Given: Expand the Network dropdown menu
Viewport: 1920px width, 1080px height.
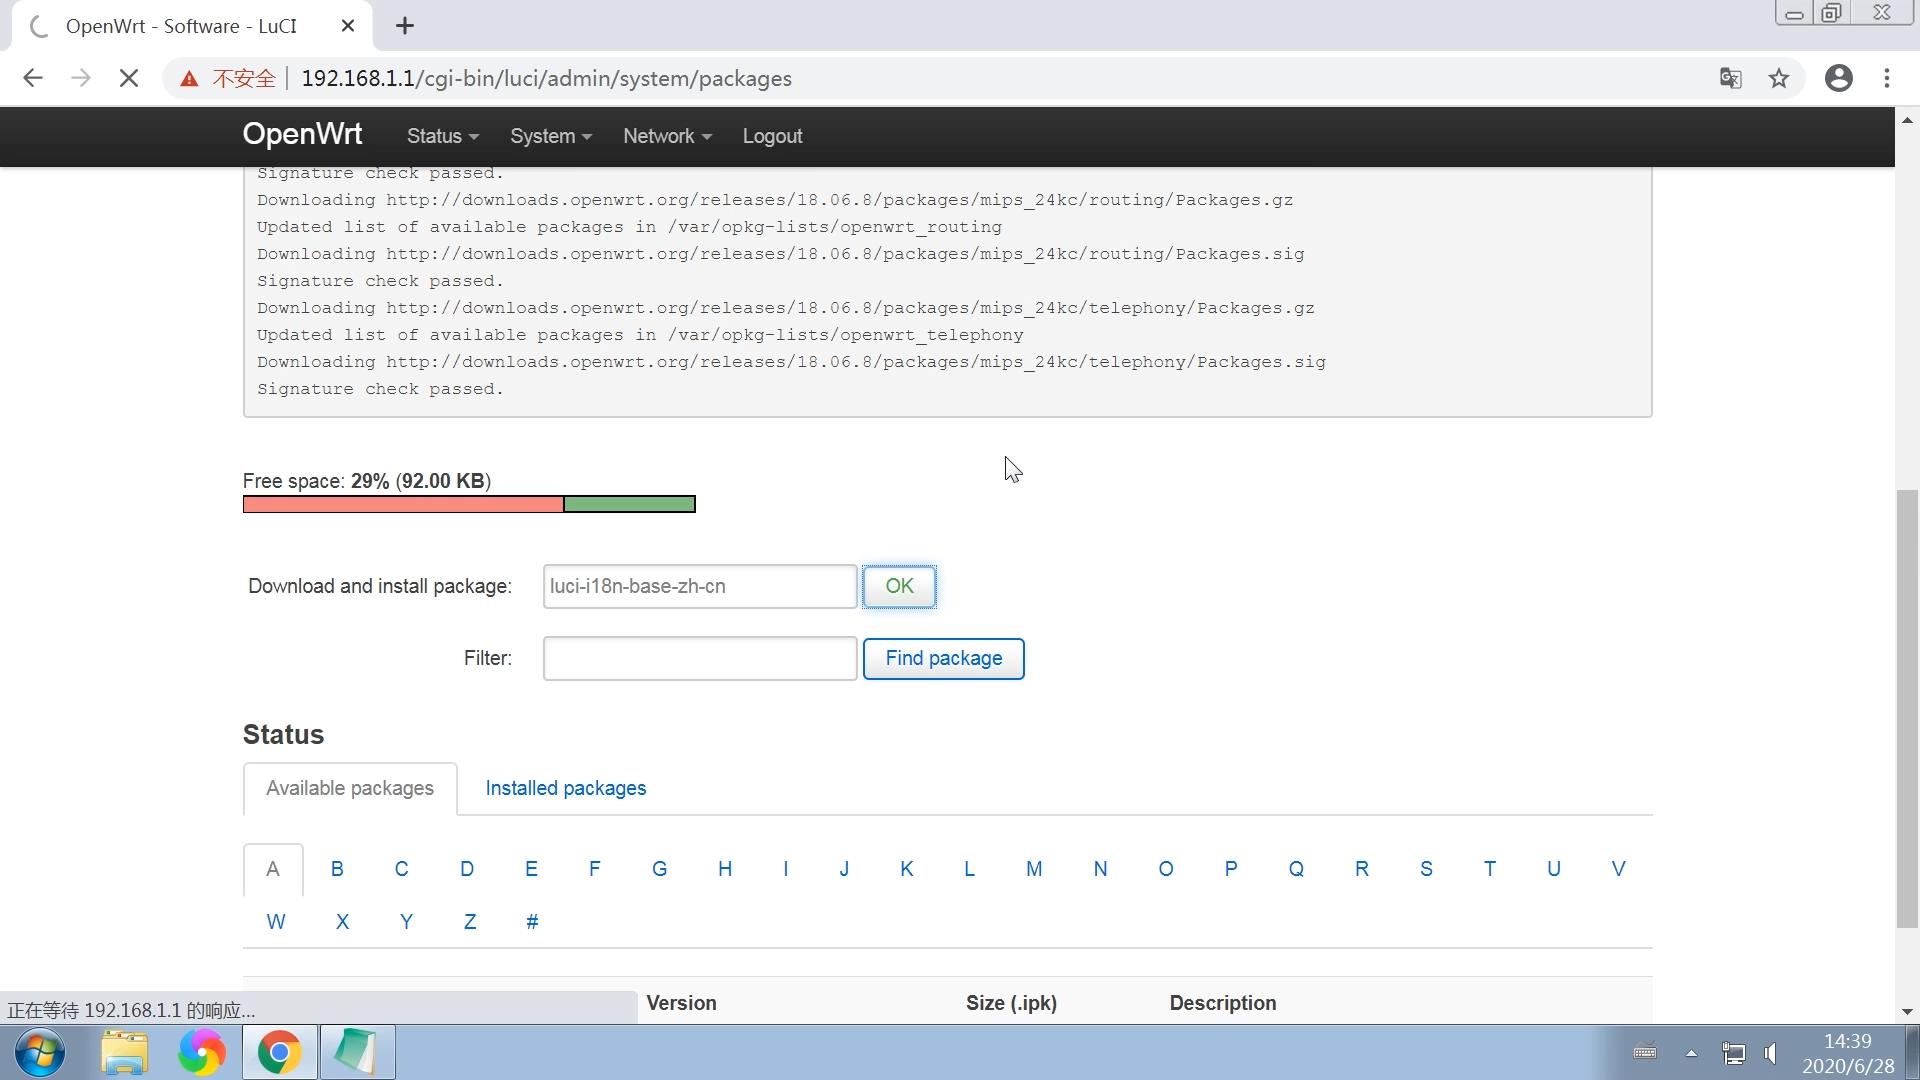Looking at the screenshot, I should click(x=666, y=136).
